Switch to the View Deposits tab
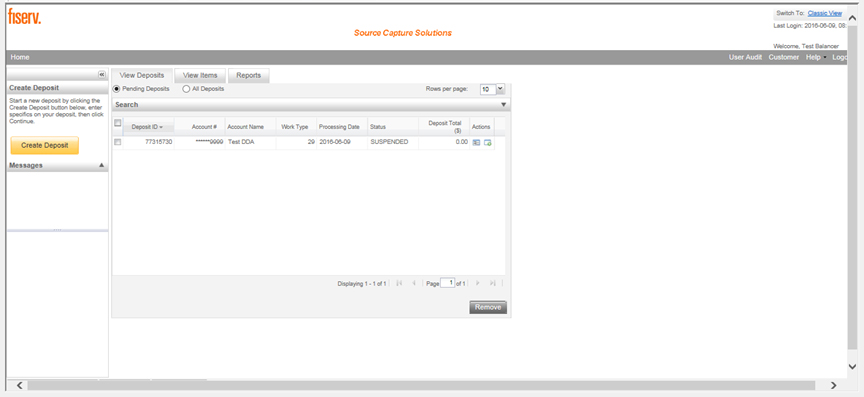Viewport: 864px width, 397px height. click(142, 76)
